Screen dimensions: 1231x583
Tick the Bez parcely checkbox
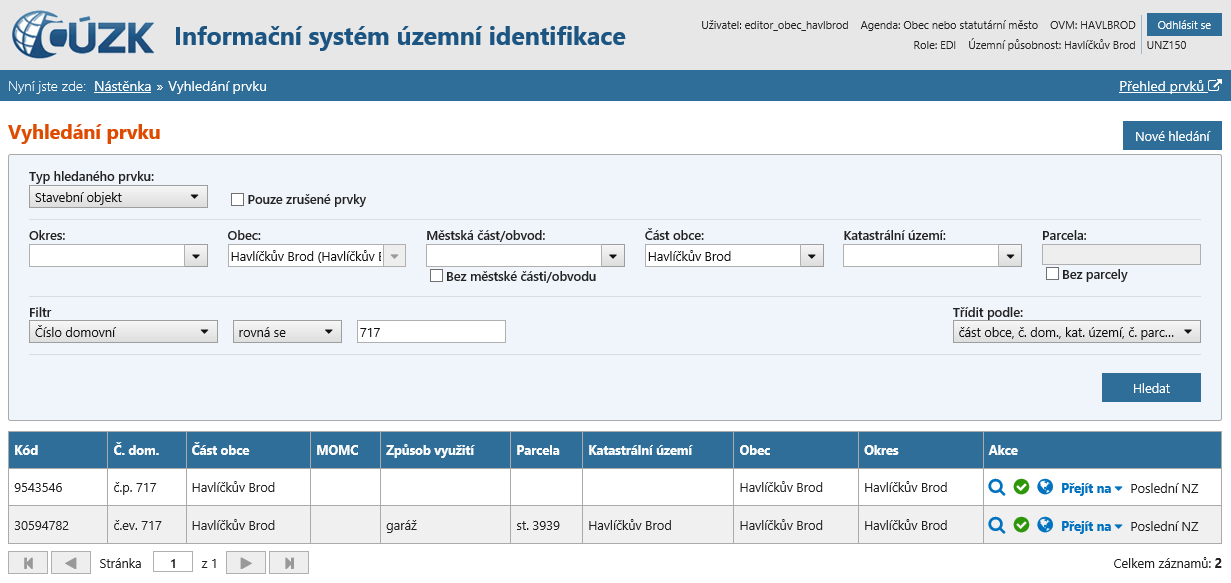point(1052,274)
